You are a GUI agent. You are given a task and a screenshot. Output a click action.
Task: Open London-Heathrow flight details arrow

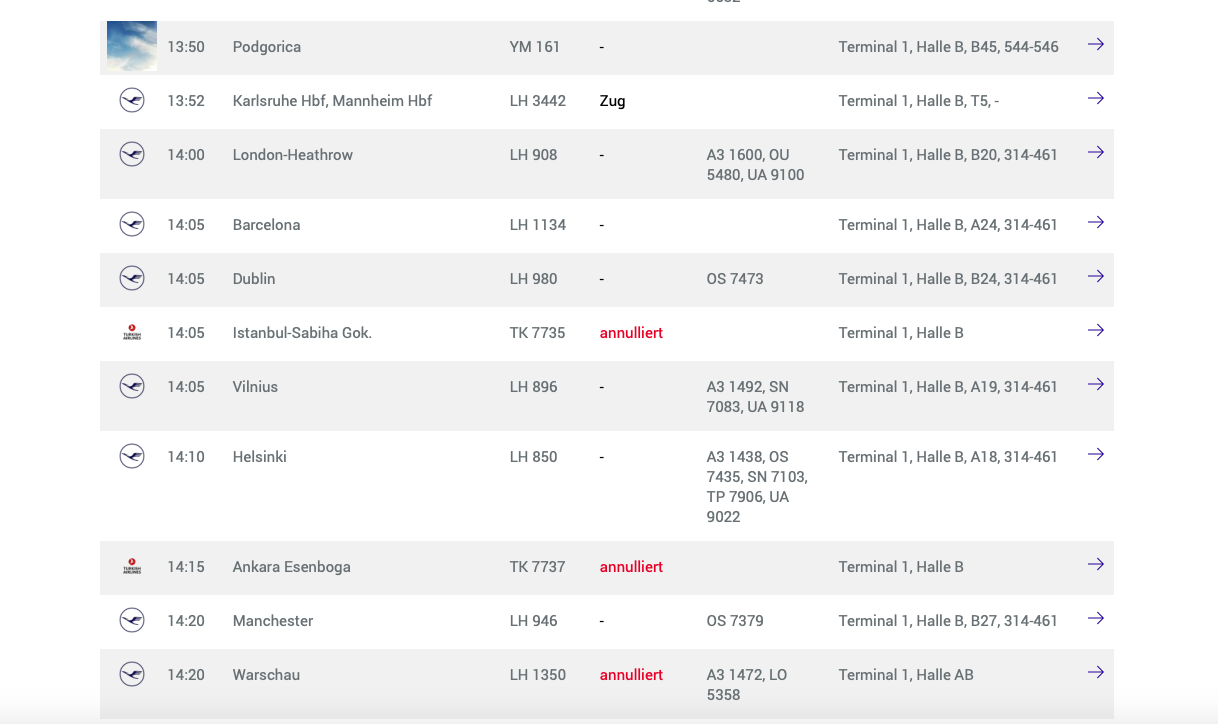(x=1096, y=153)
